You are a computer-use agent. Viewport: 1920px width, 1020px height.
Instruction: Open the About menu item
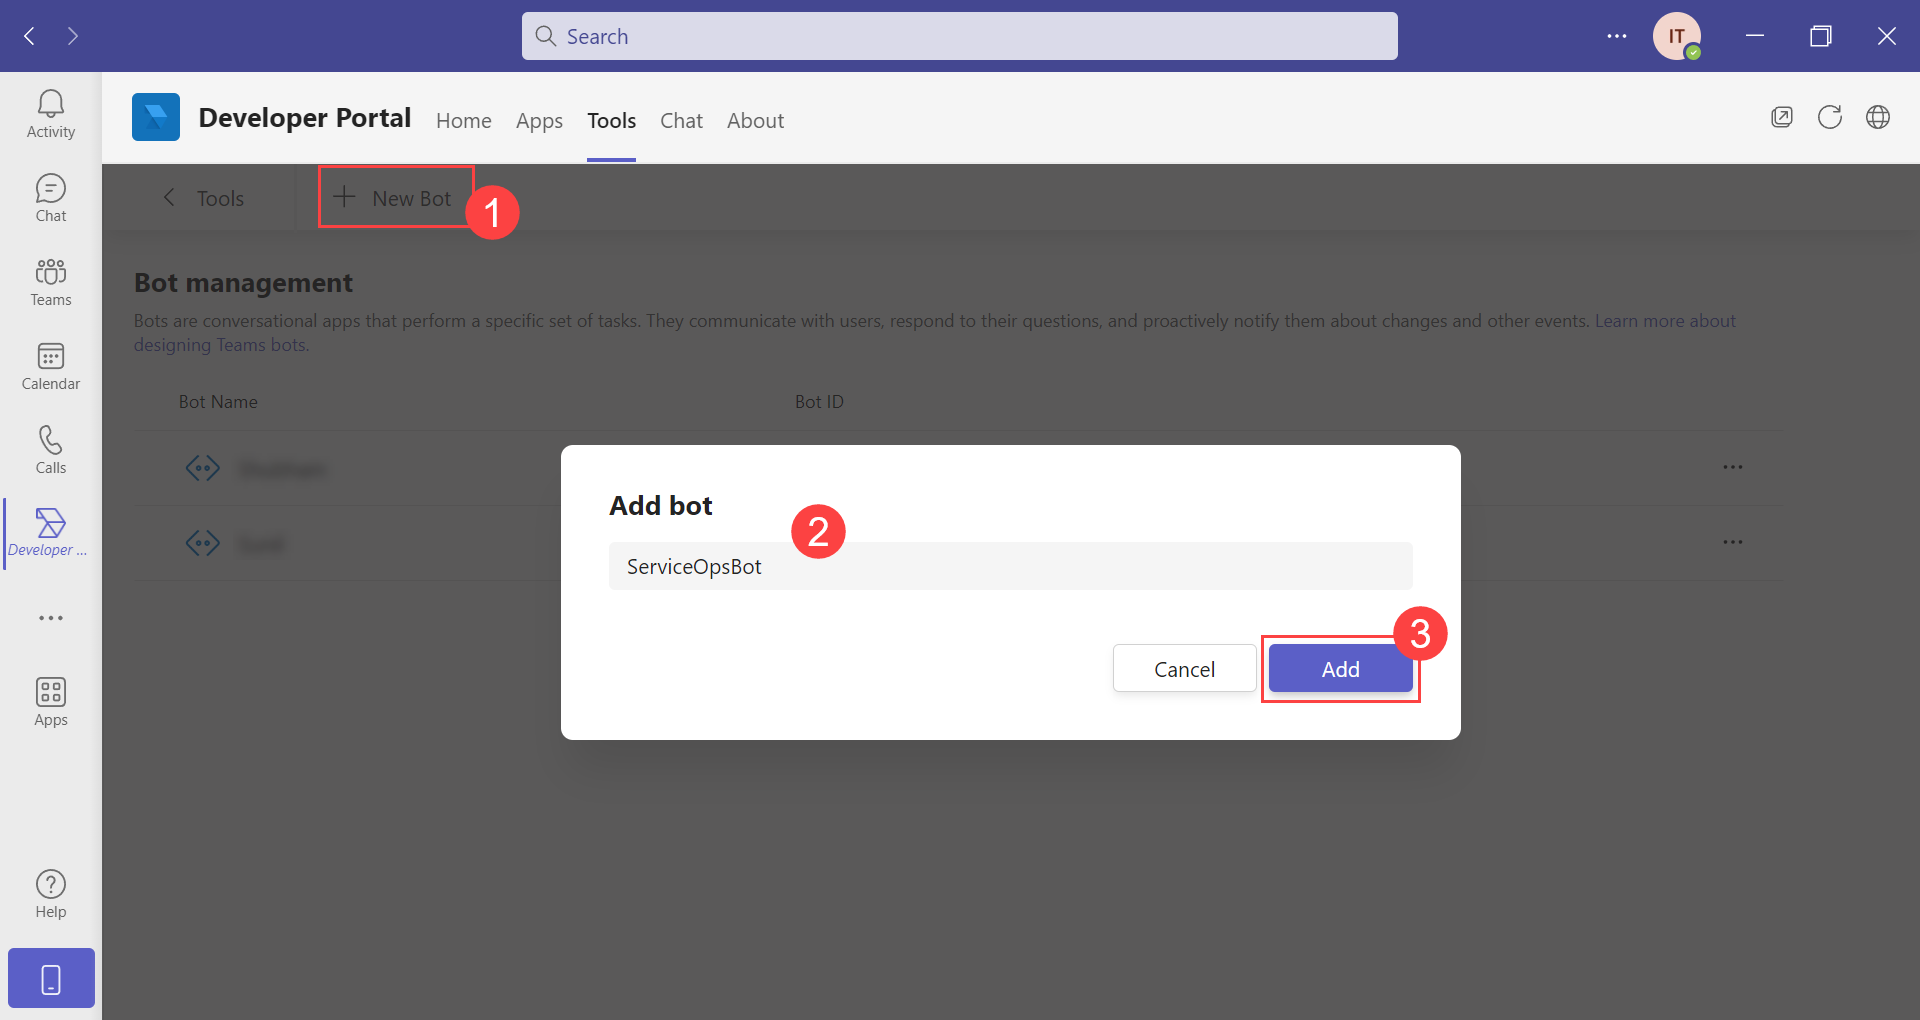755,120
